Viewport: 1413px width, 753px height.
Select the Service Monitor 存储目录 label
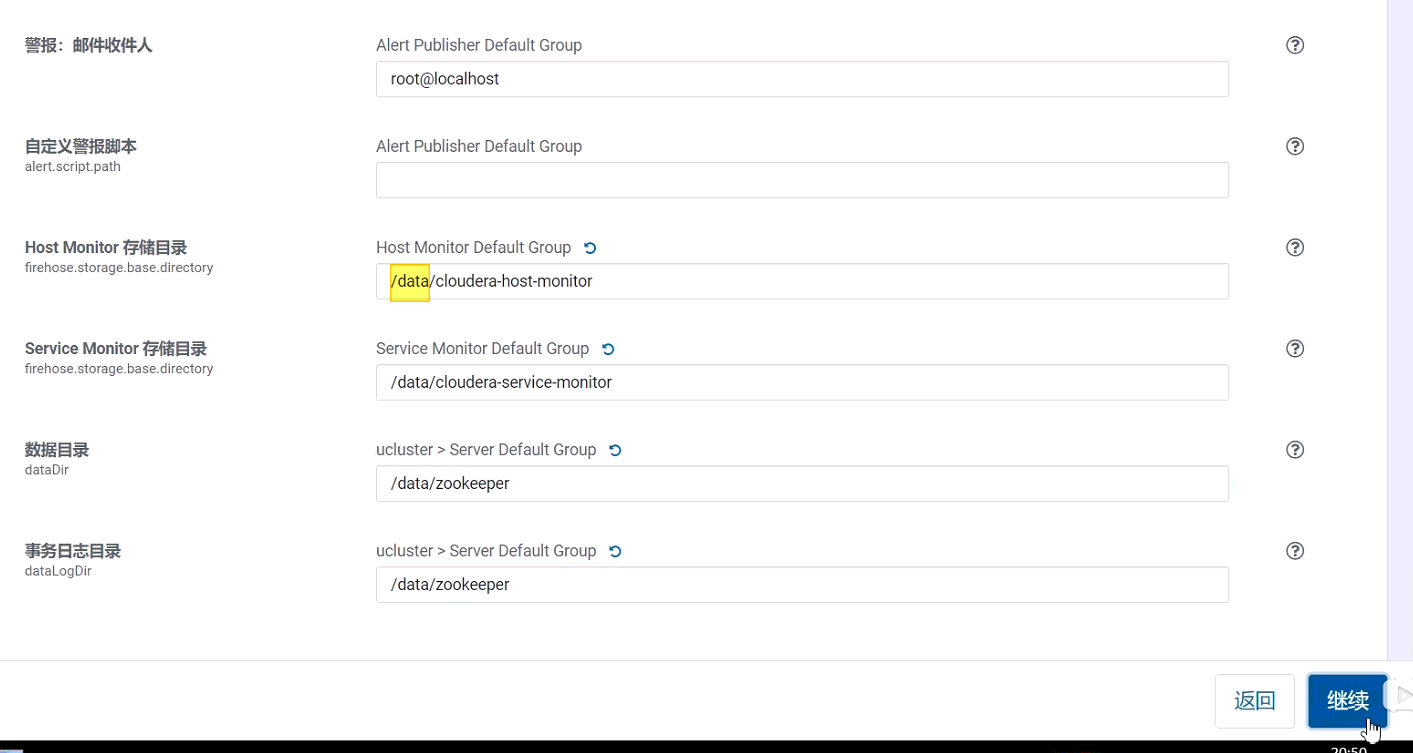pyautogui.click(x=116, y=348)
